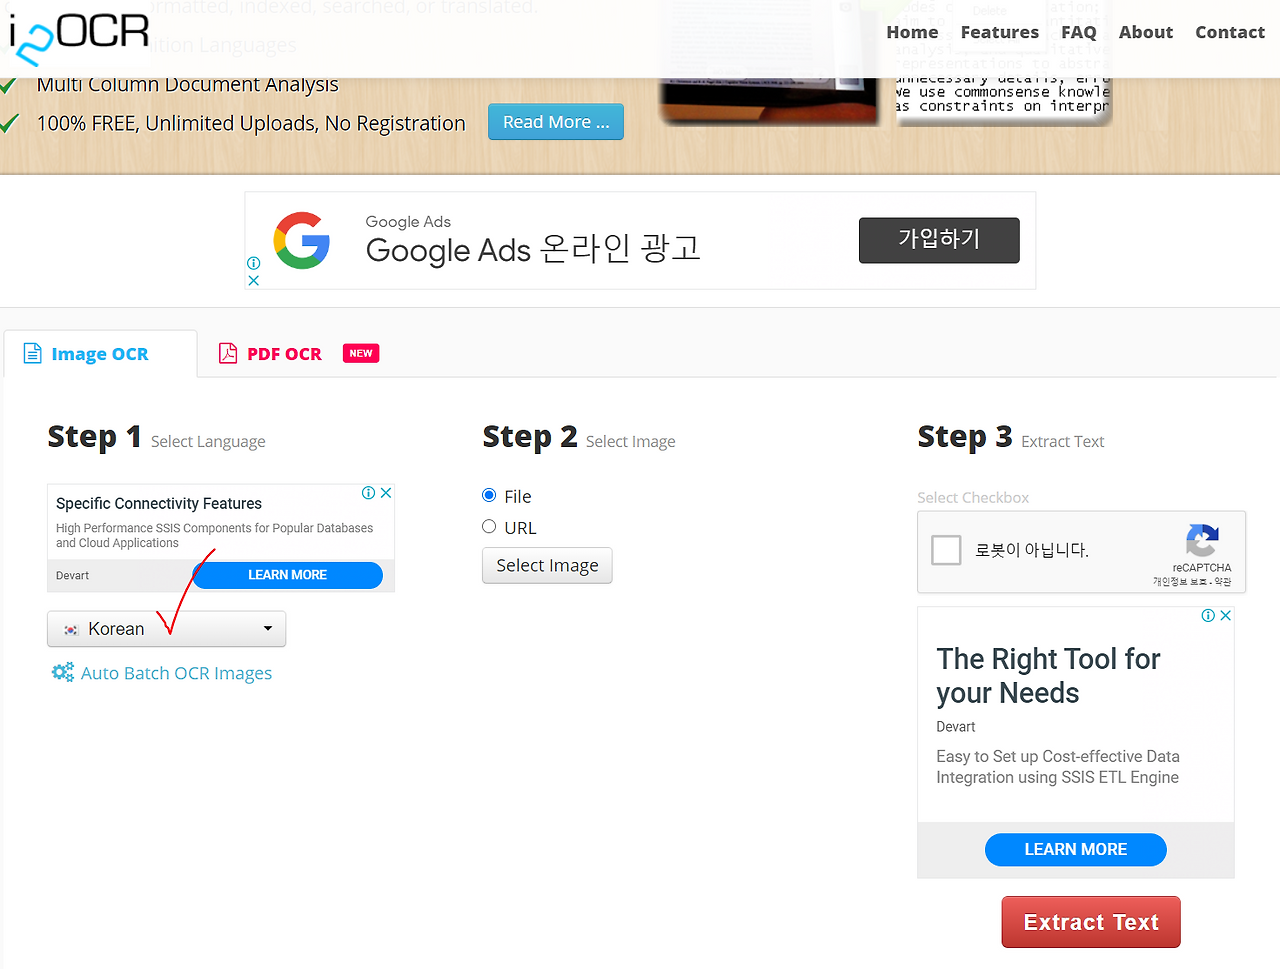Open the Contact page
Screen dimensions: 1280x969
(1229, 32)
